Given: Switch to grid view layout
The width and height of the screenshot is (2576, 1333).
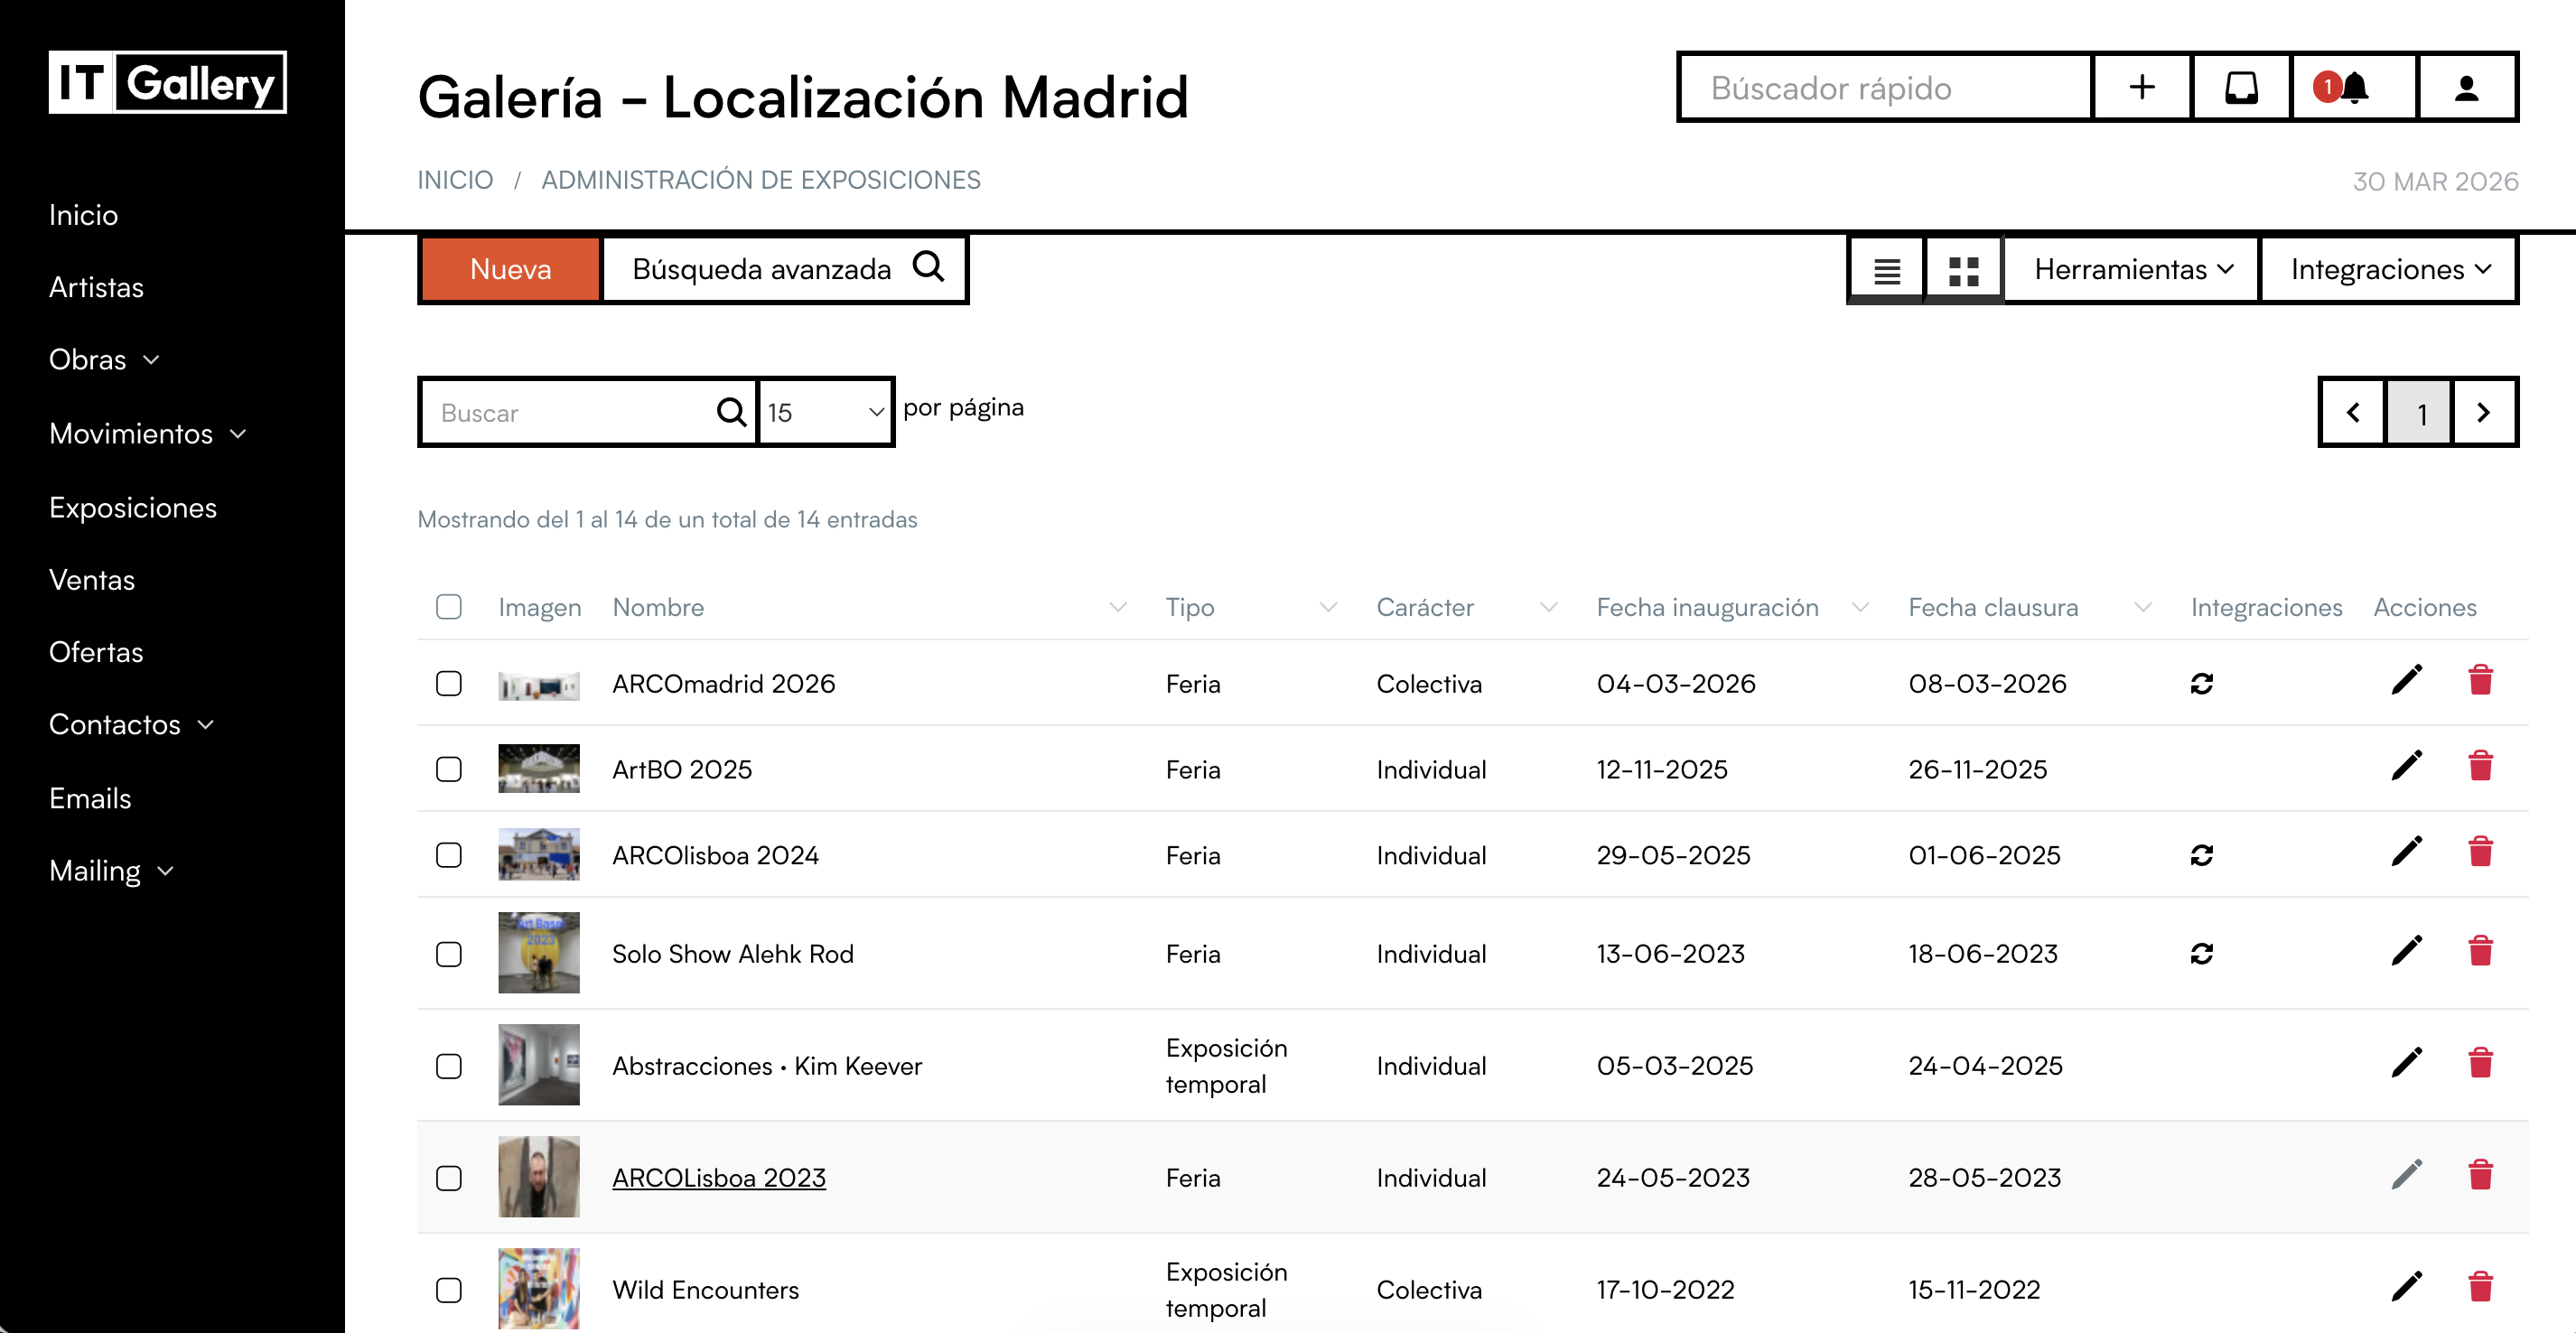Looking at the screenshot, I should click(x=1963, y=270).
